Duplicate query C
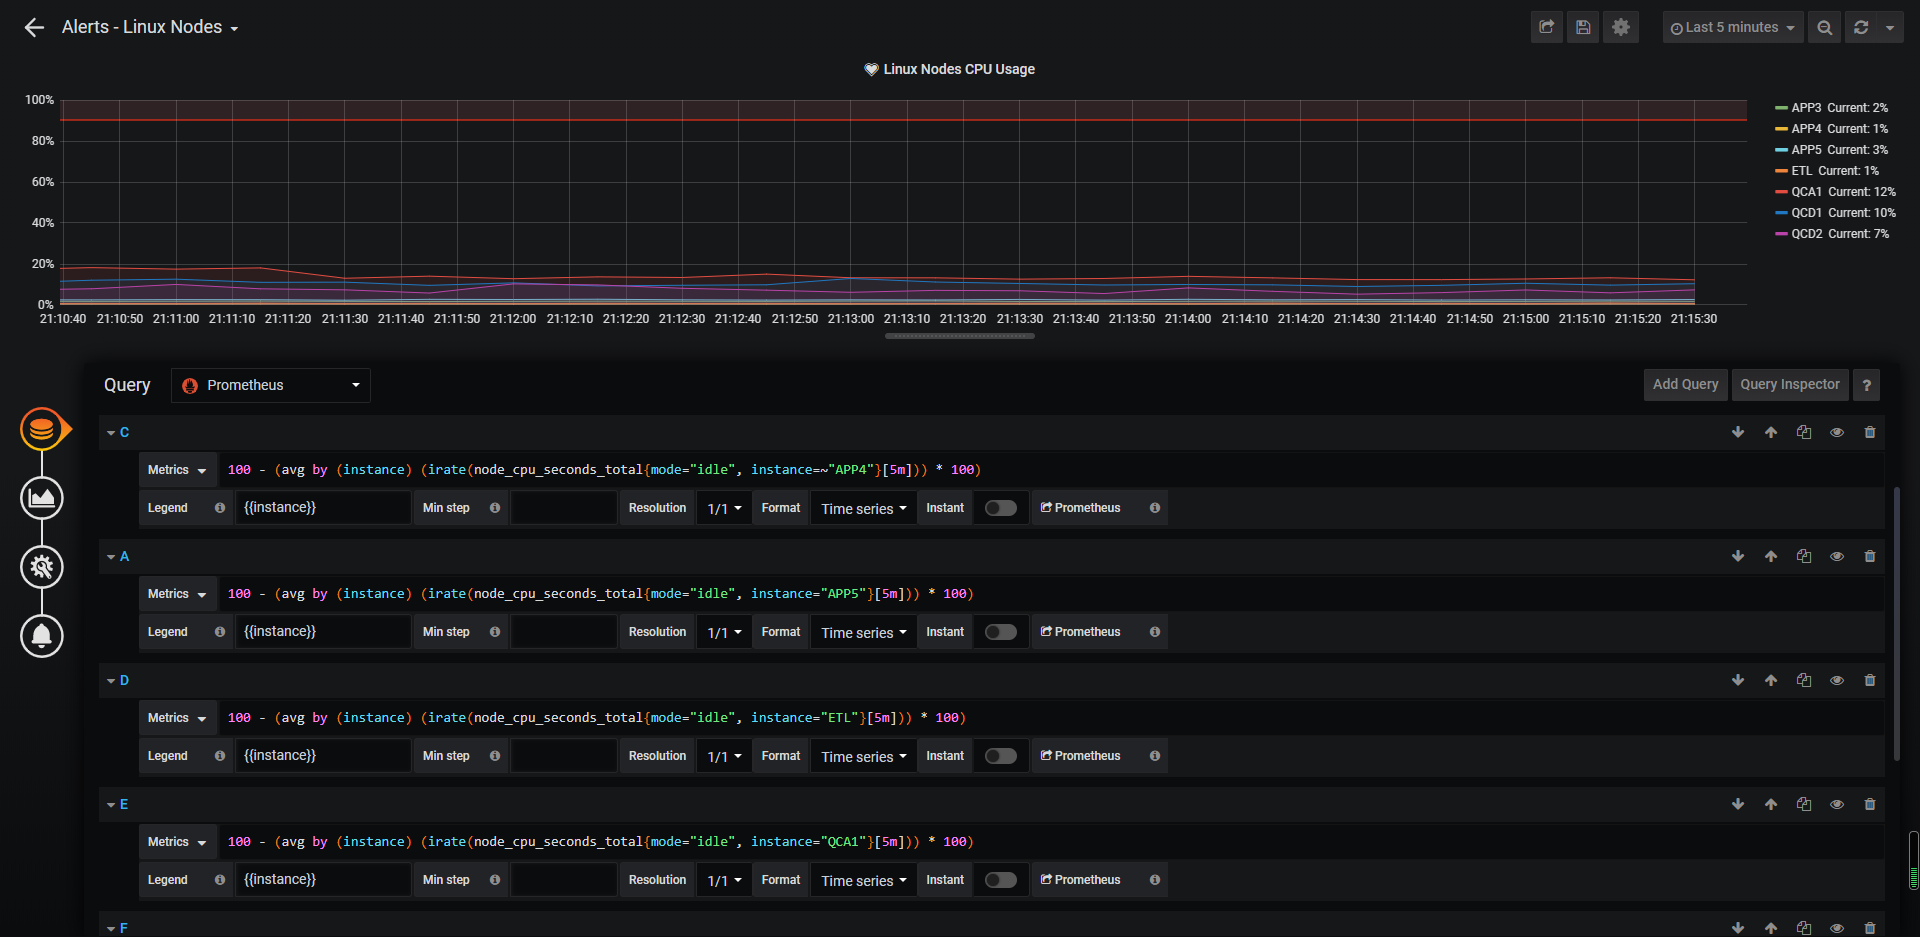Viewport: 1920px width, 937px height. click(1804, 432)
